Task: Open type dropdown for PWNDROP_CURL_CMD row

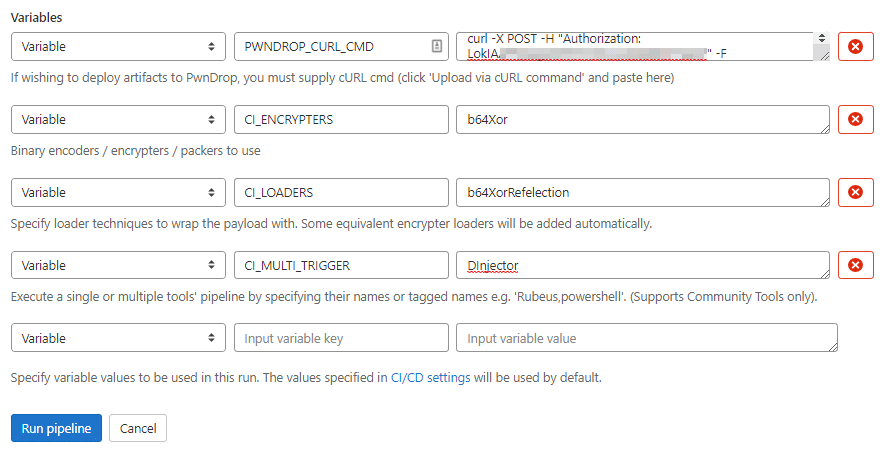Action: point(118,46)
